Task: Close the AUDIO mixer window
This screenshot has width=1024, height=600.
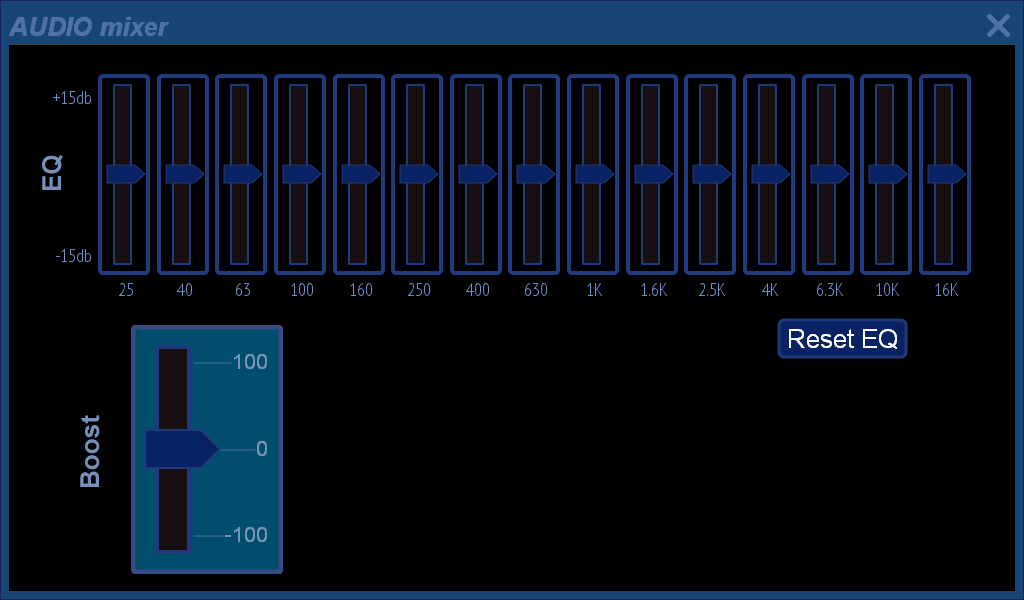Action: coord(998,26)
